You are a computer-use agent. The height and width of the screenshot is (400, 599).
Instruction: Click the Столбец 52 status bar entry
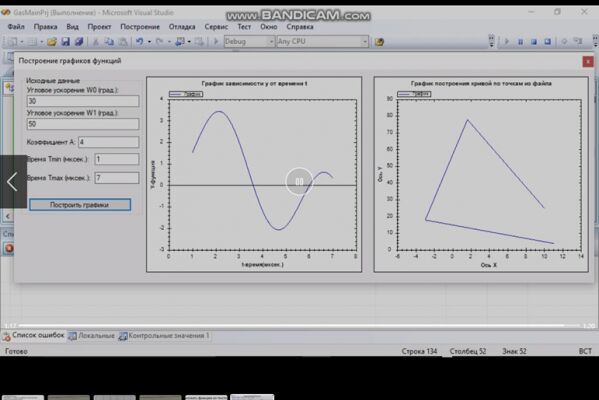468,351
